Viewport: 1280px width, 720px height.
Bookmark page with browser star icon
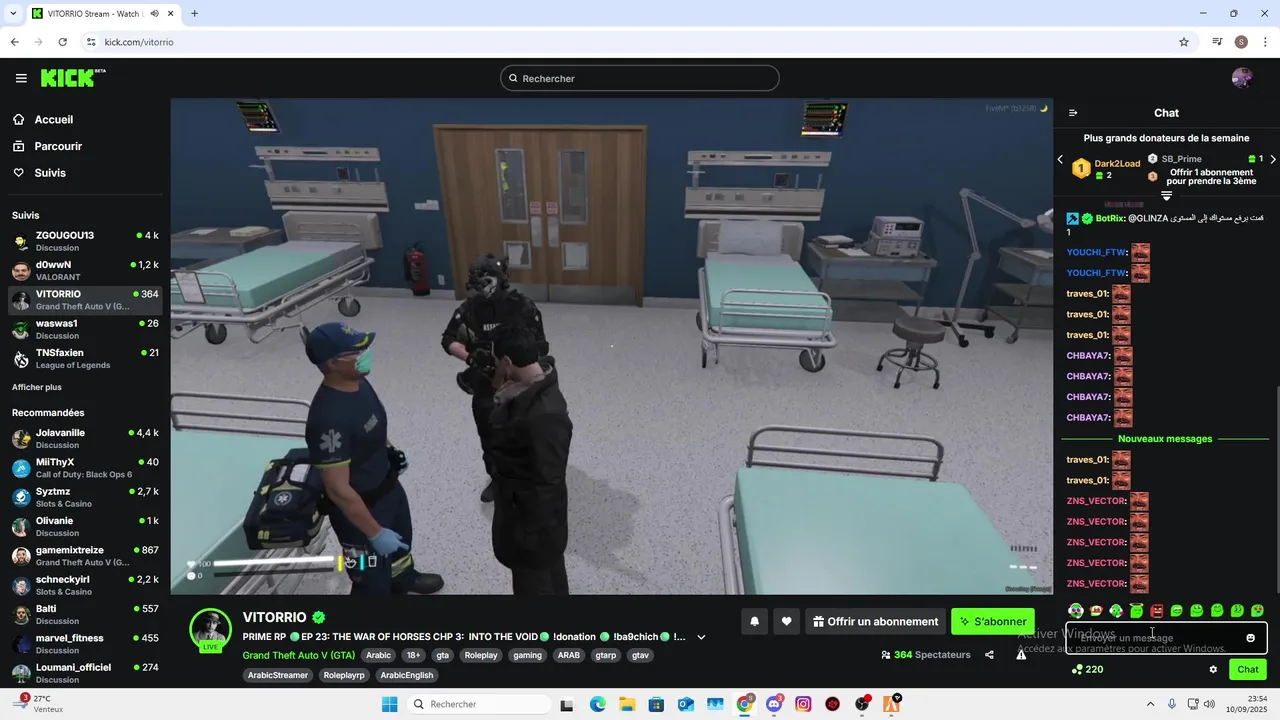pos(1184,42)
